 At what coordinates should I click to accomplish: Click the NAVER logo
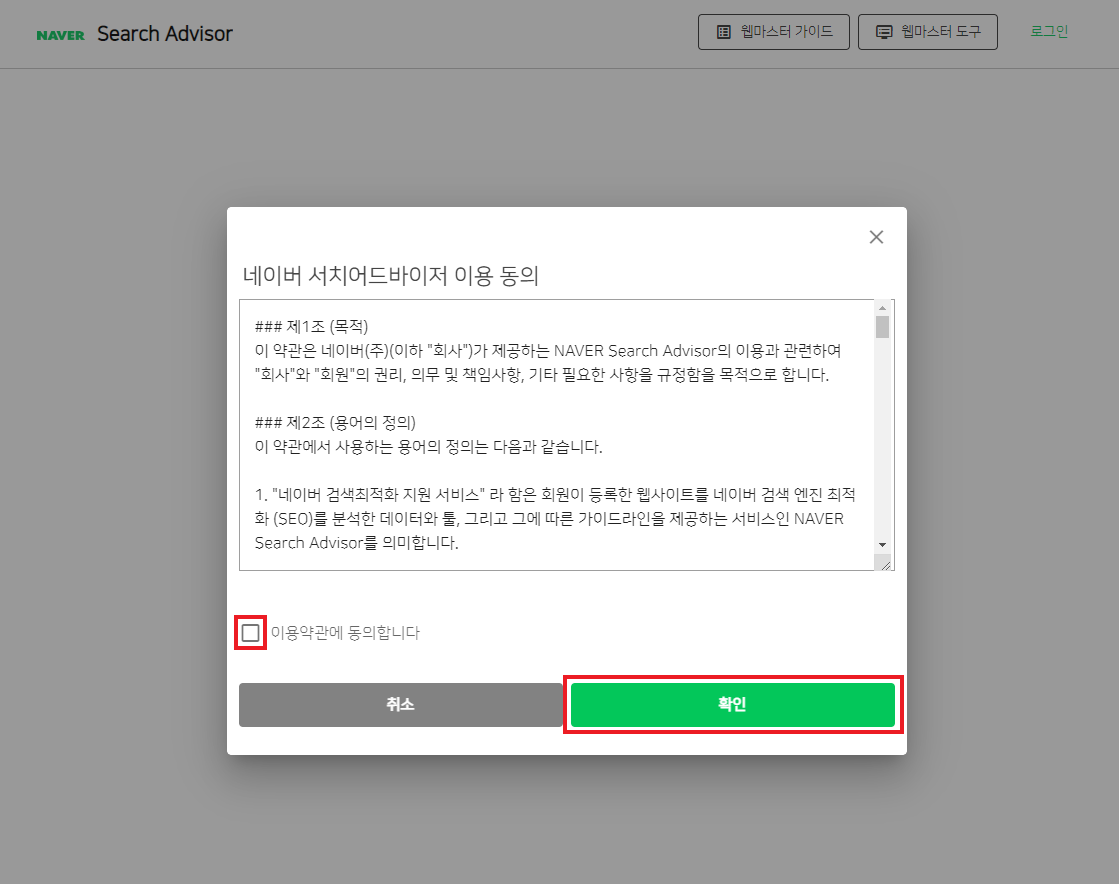point(61,35)
